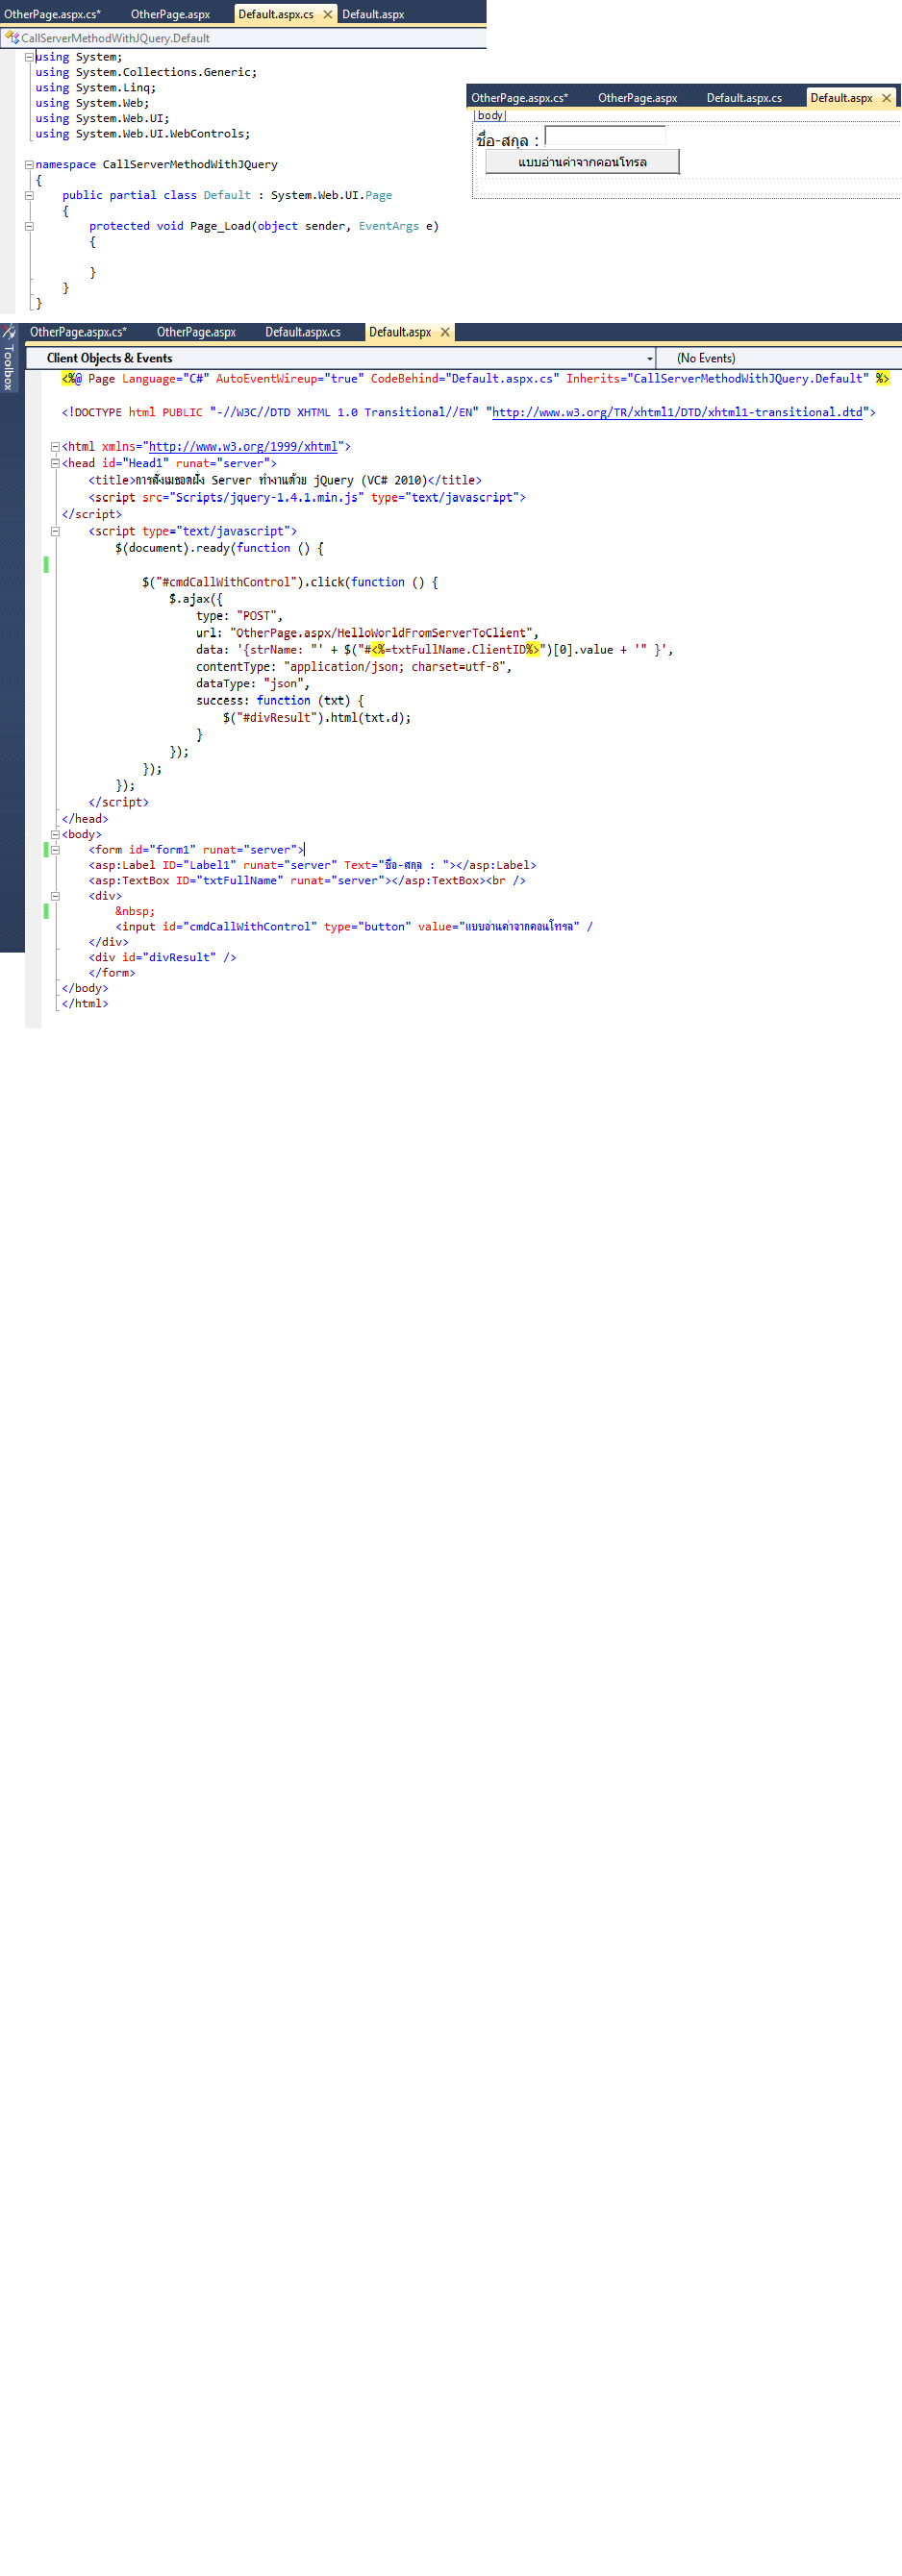Click the Page directive line in source

(x=475, y=379)
